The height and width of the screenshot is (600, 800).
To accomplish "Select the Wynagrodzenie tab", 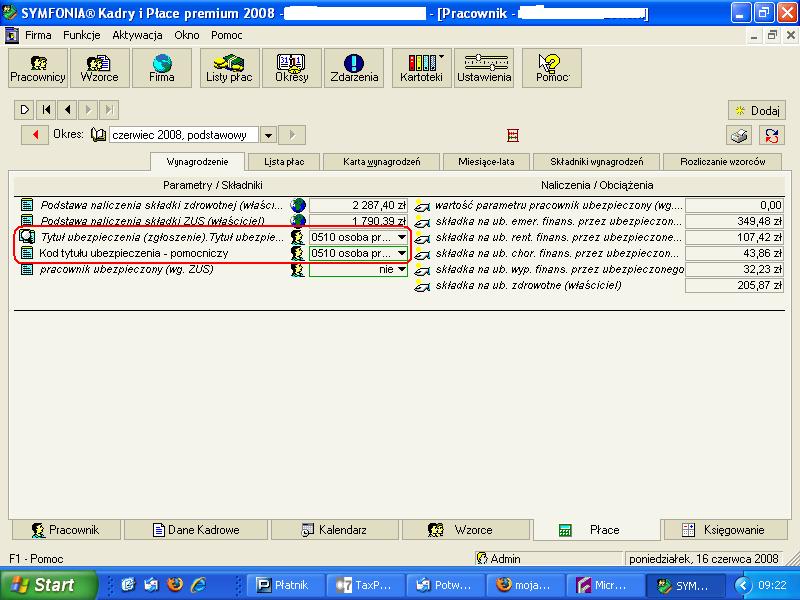I will click(x=197, y=162).
